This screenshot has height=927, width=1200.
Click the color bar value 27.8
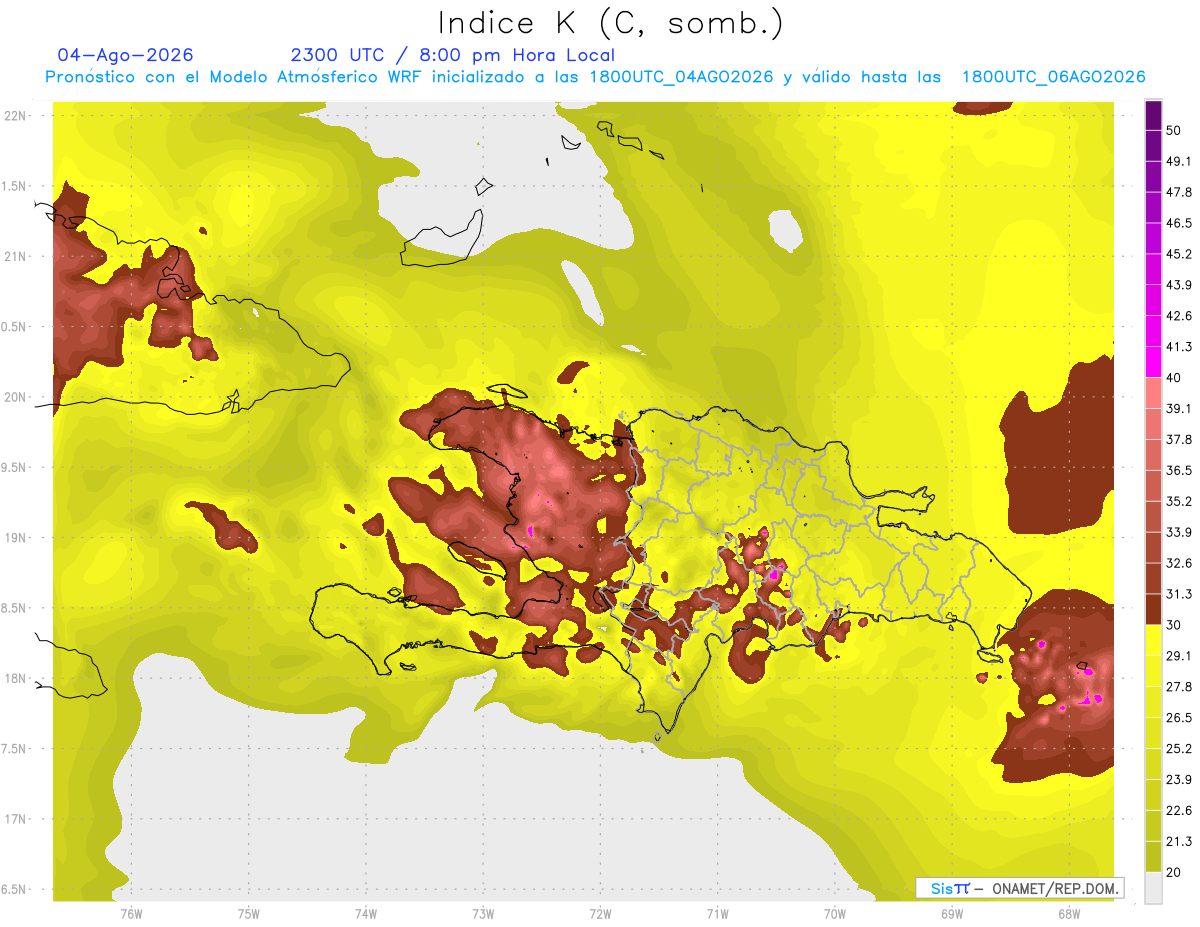click(1179, 687)
